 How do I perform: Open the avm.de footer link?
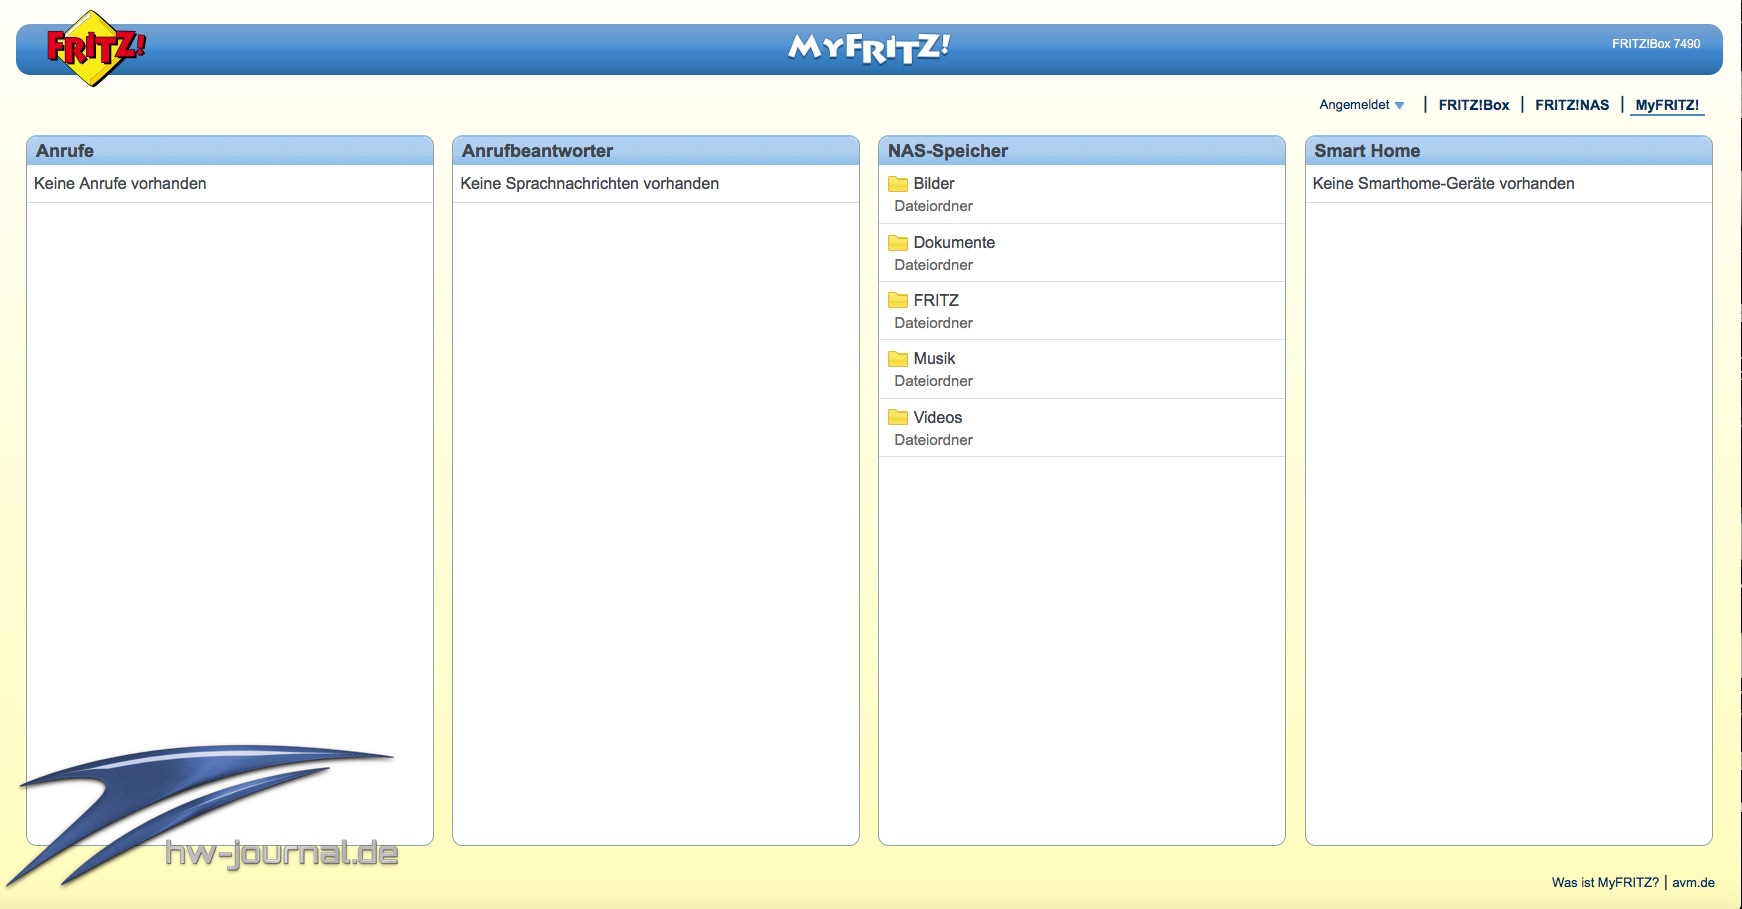[1693, 882]
